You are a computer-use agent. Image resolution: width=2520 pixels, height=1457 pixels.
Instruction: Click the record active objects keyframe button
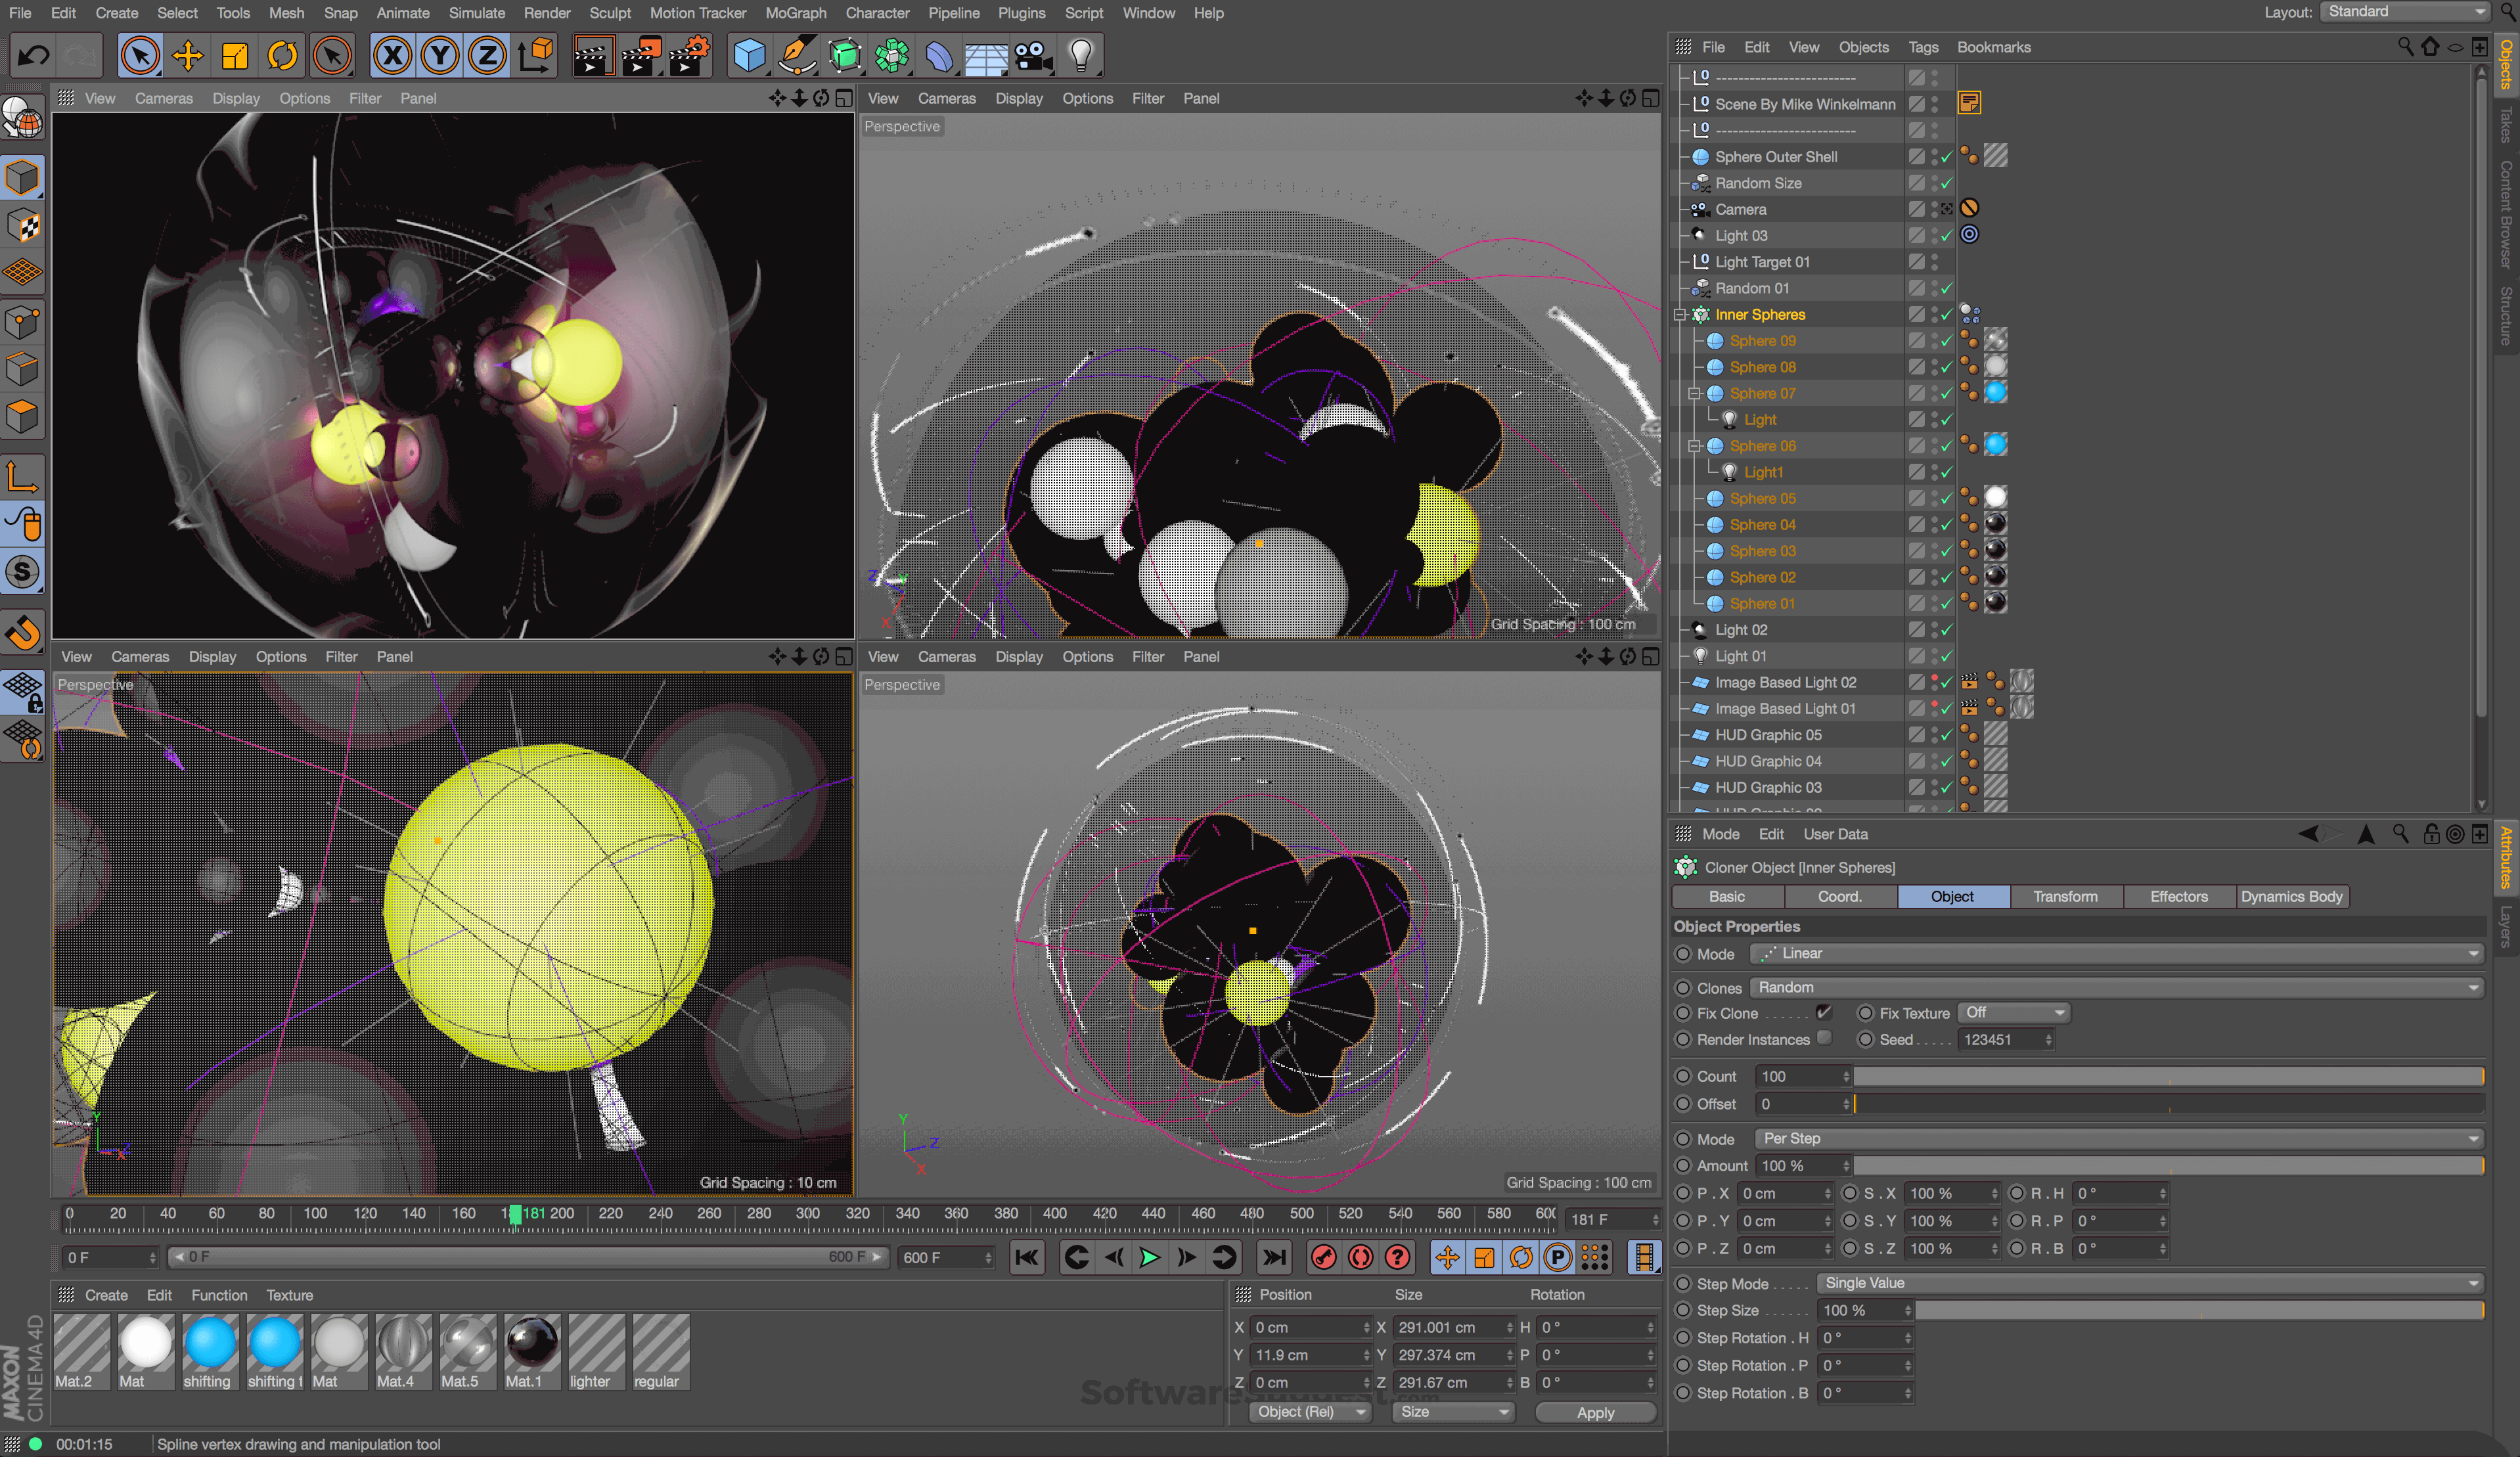pos(1324,1257)
